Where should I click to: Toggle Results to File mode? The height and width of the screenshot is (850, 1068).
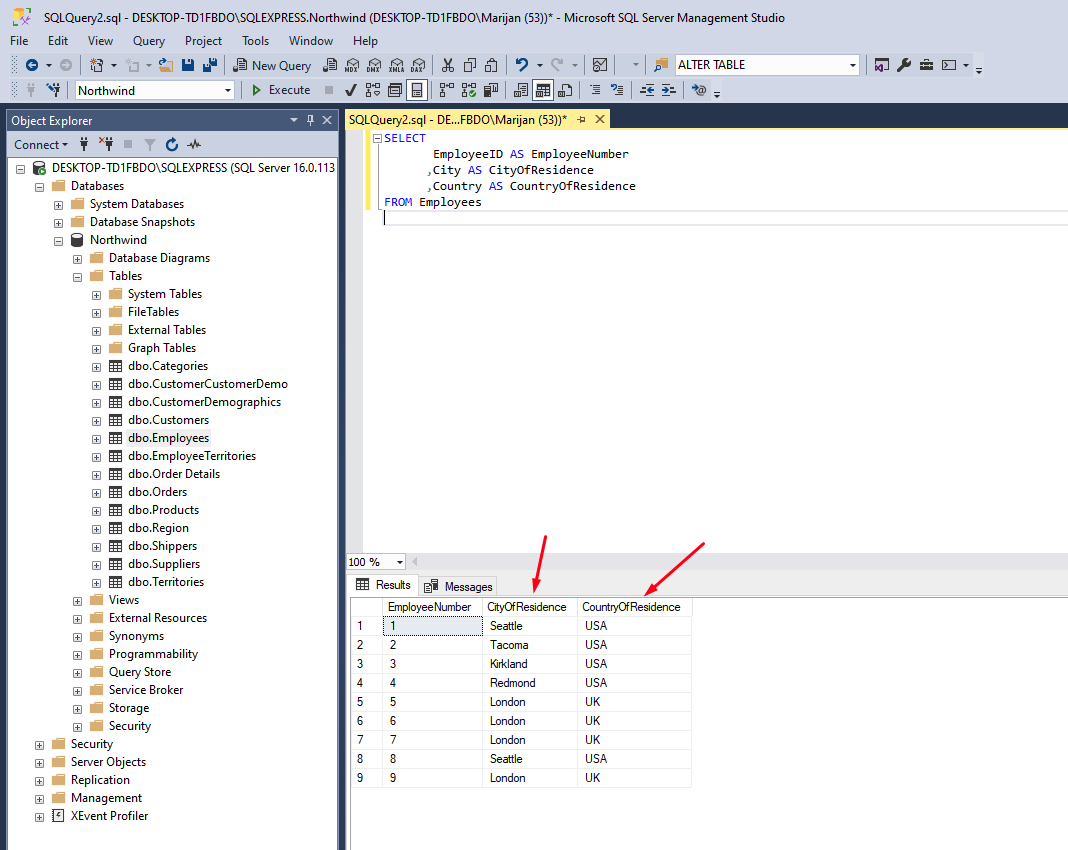(x=565, y=90)
